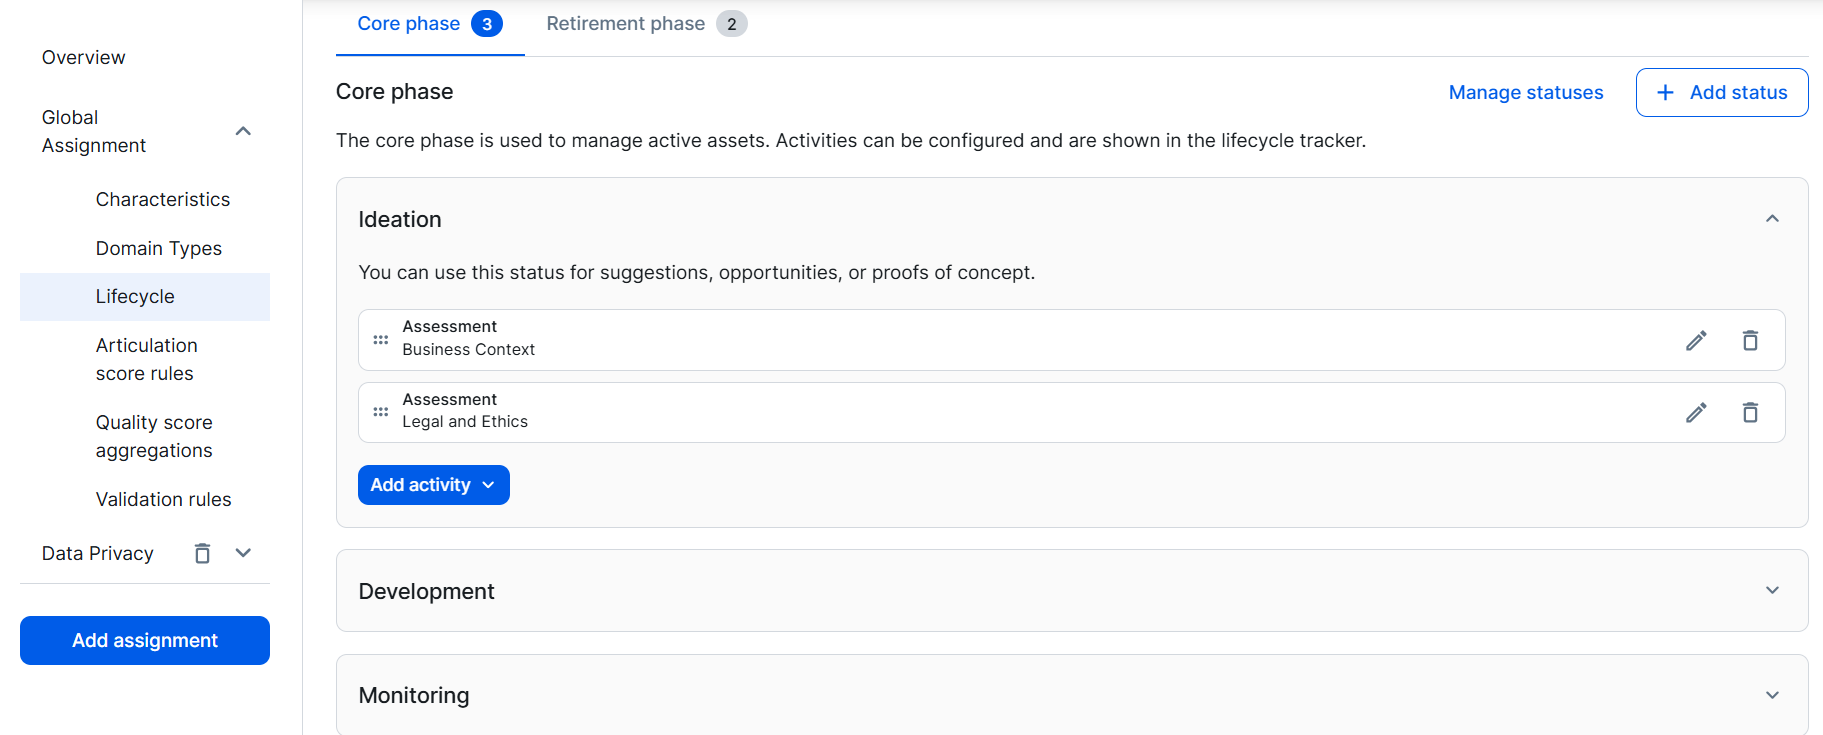Open Characteristics in the sidebar
Image resolution: width=1823 pixels, height=735 pixels.
tap(163, 200)
